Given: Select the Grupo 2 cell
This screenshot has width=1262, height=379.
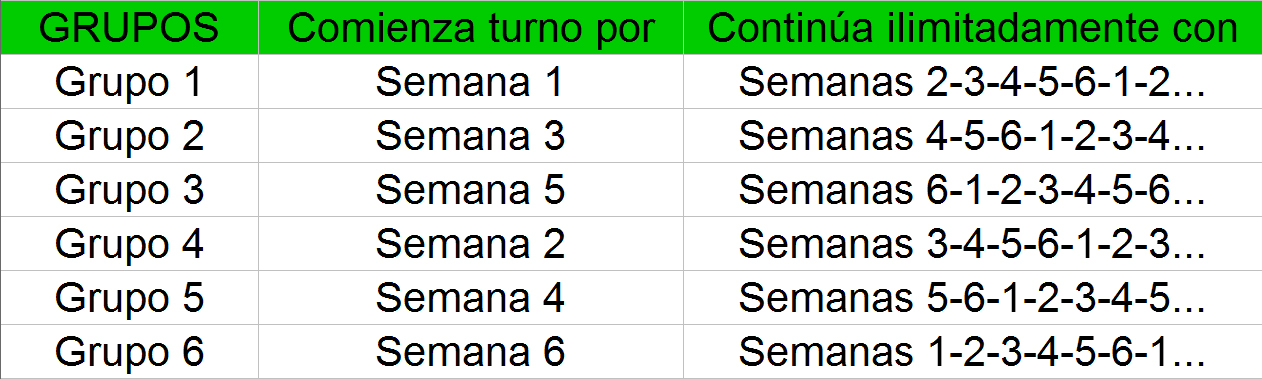Looking at the screenshot, I should pos(129,135).
